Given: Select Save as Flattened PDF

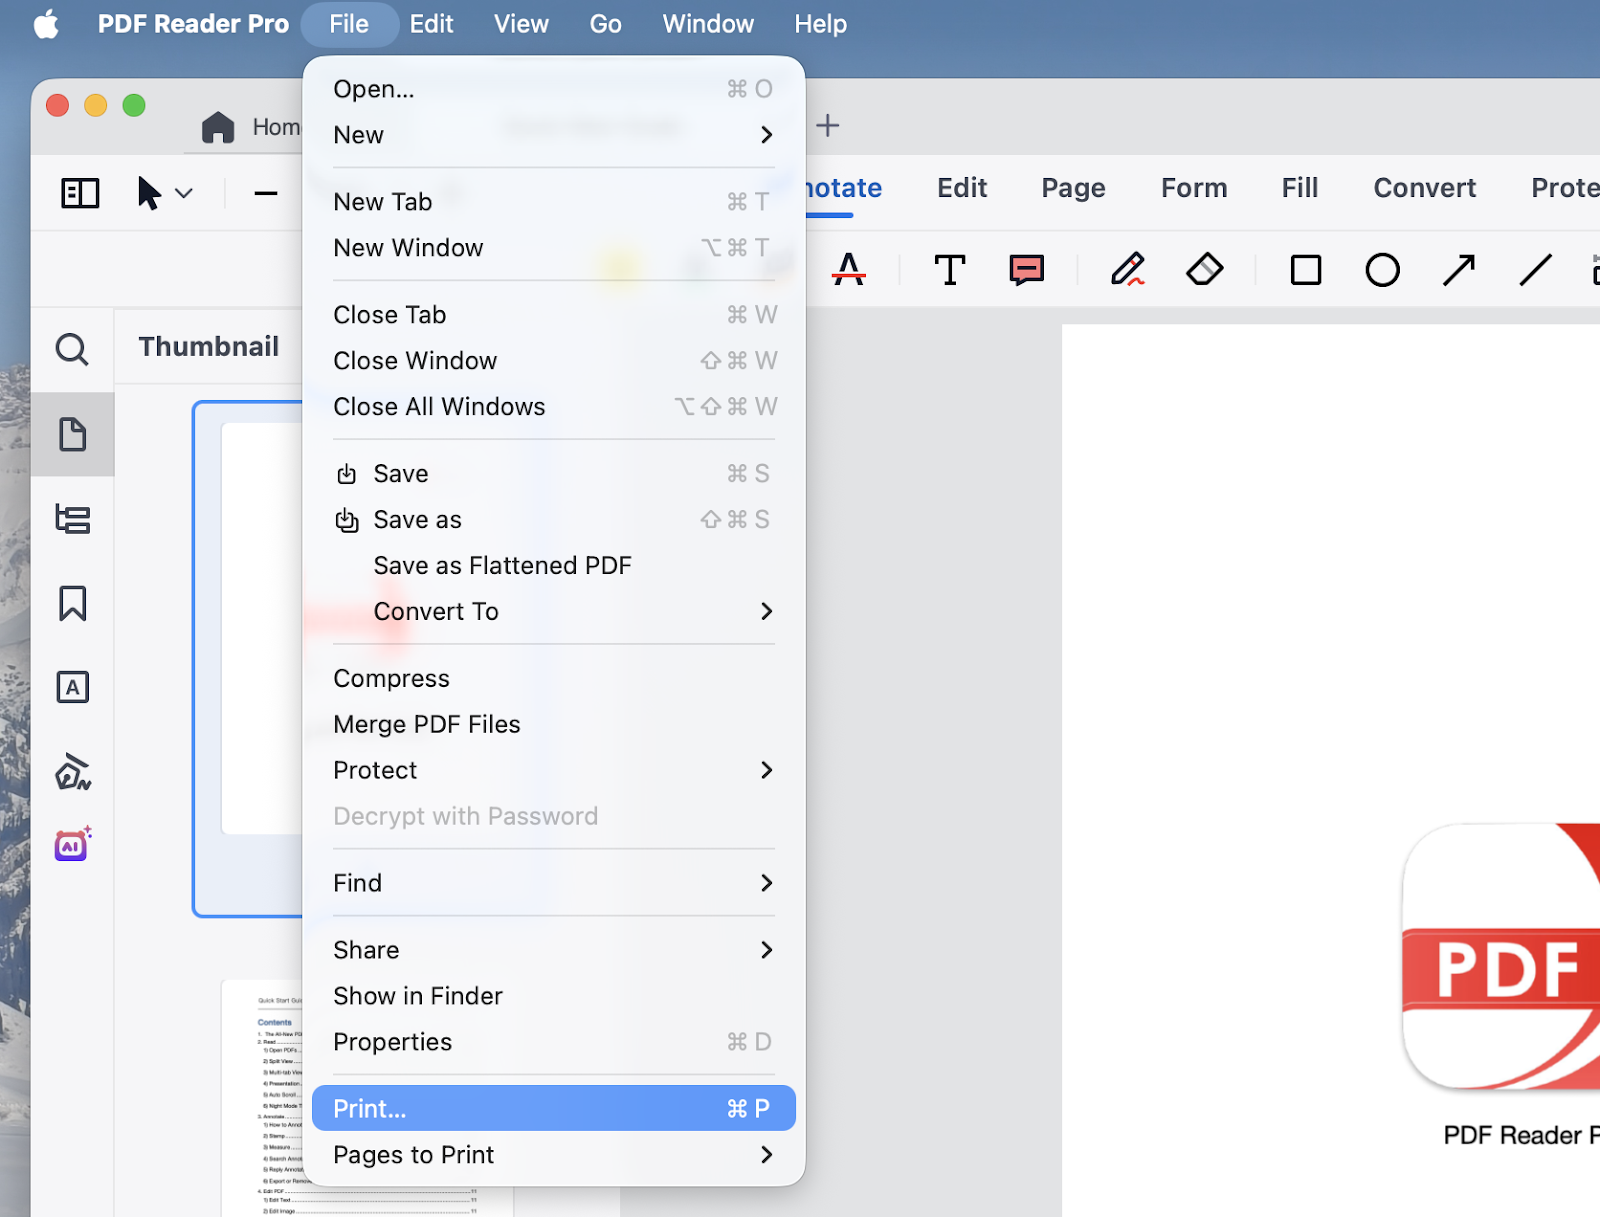Looking at the screenshot, I should (502, 566).
